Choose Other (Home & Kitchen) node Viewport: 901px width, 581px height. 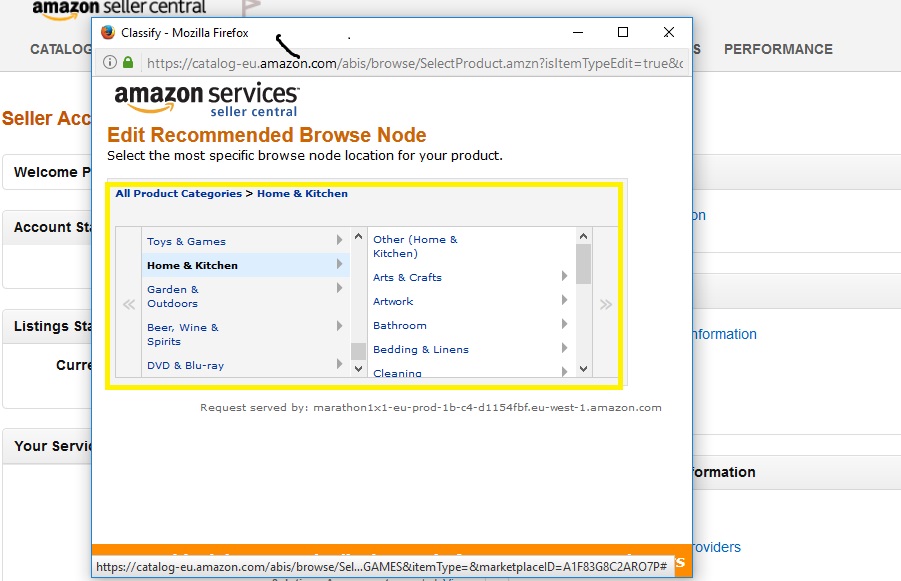tap(415, 246)
